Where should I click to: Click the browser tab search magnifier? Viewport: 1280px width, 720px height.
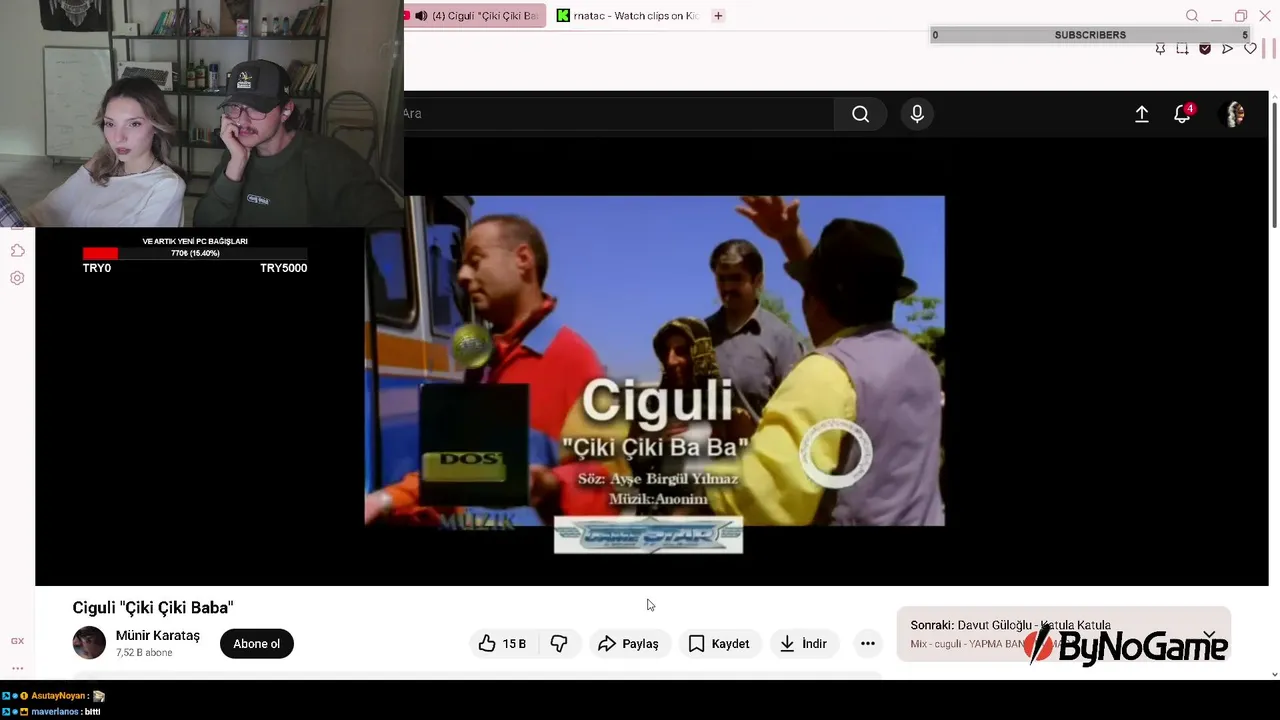[1192, 16]
